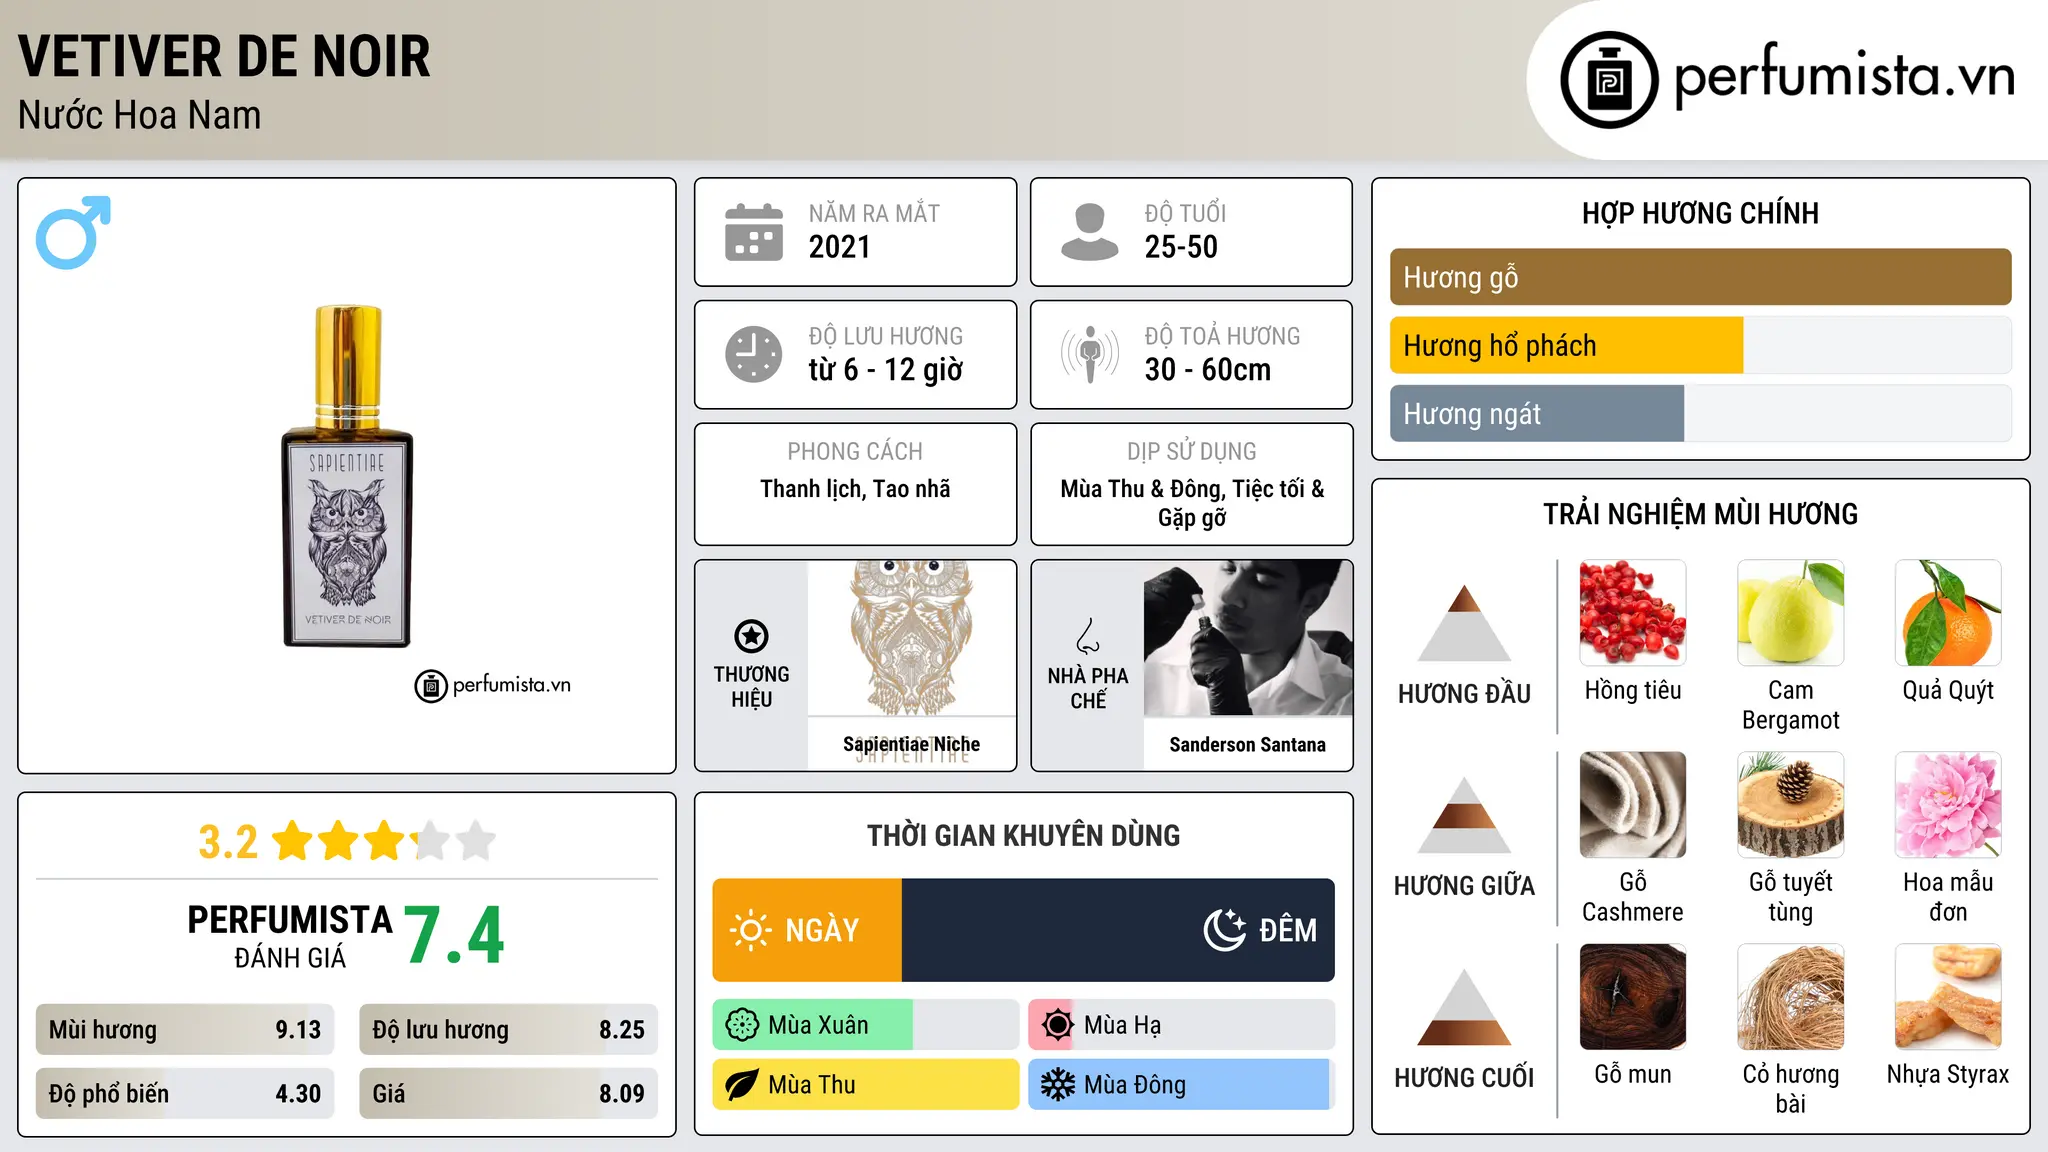Click the flower icon for Mùa Xuân
Image resolution: width=2048 pixels, height=1152 pixels.
tap(742, 1025)
